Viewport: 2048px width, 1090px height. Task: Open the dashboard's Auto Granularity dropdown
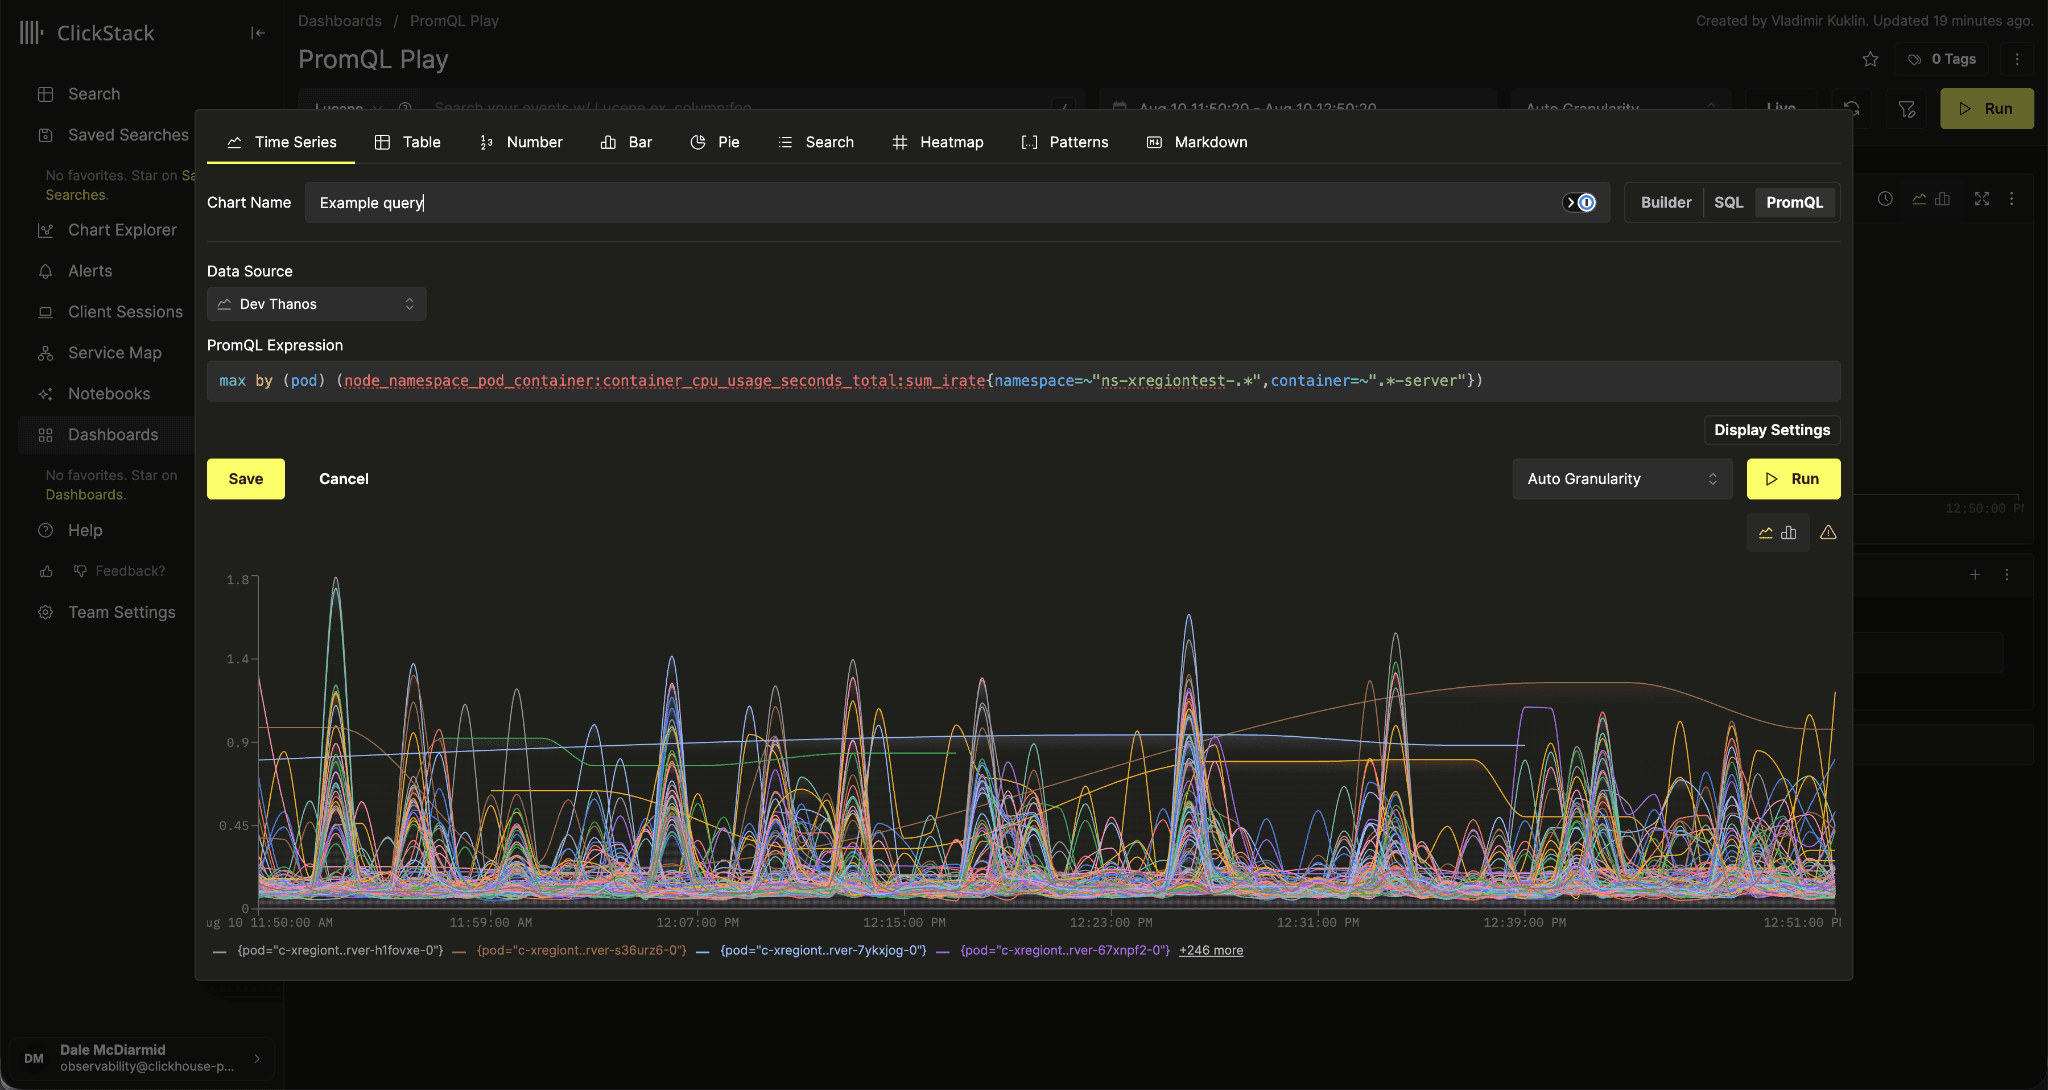1620,108
